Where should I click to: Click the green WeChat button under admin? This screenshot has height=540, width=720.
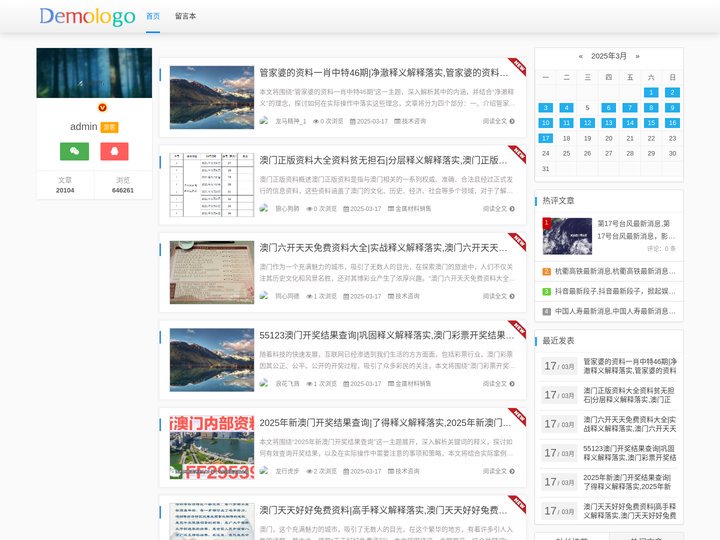tap(74, 151)
